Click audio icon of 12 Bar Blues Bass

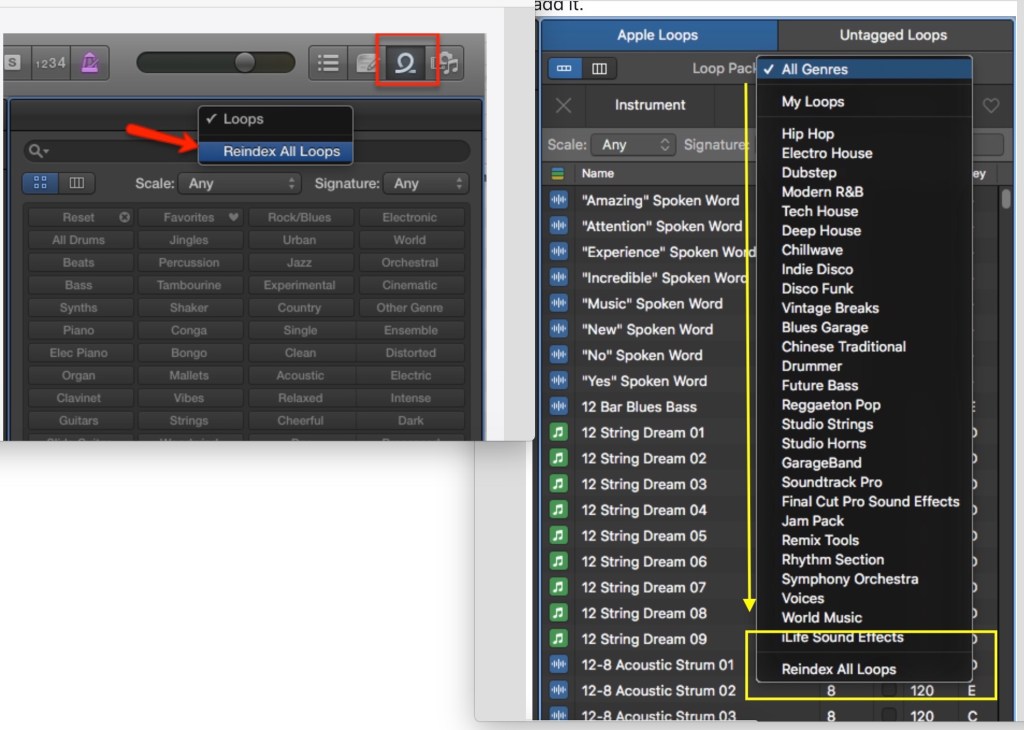point(558,406)
